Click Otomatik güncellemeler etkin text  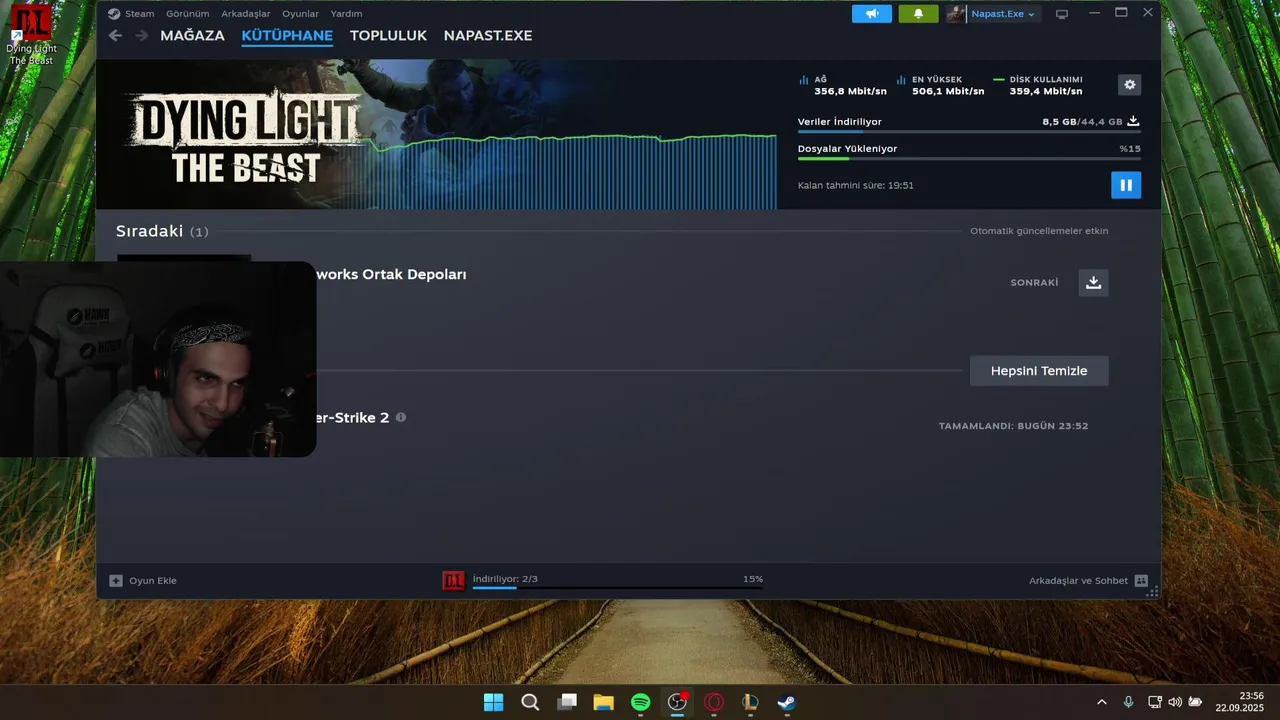pyautogui.click(x=1039, y=231)
